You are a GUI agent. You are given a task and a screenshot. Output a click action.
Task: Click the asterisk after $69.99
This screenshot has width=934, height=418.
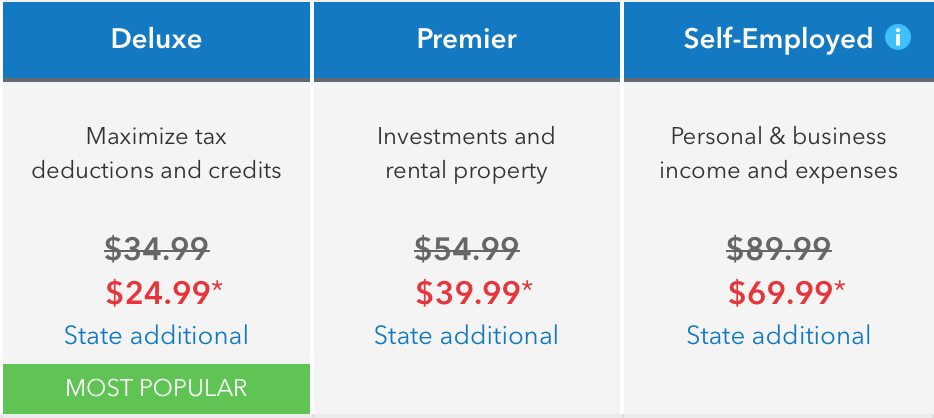pos(839,287)
